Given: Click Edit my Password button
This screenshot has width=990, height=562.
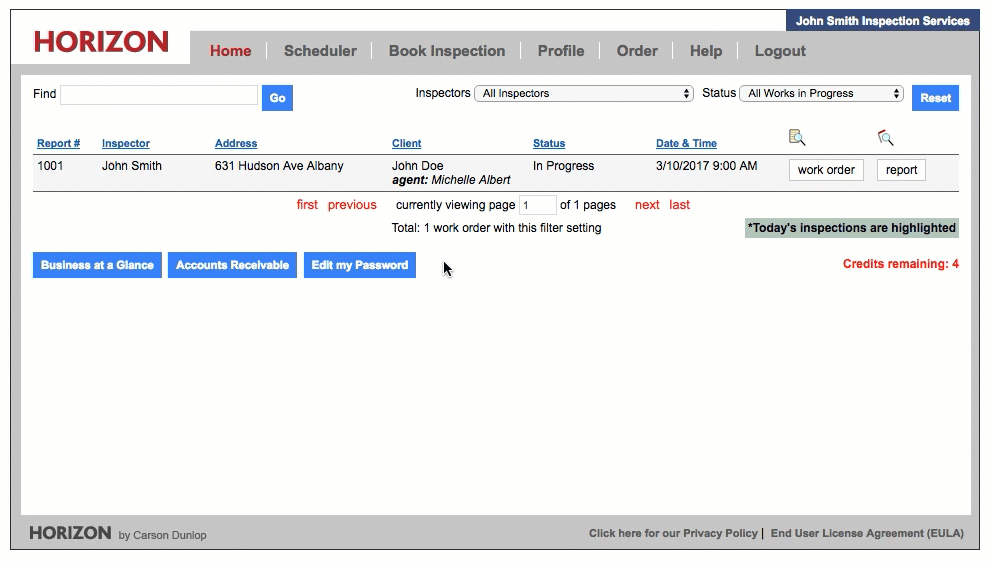Looking at the screenshot, I should pos(360,265).
